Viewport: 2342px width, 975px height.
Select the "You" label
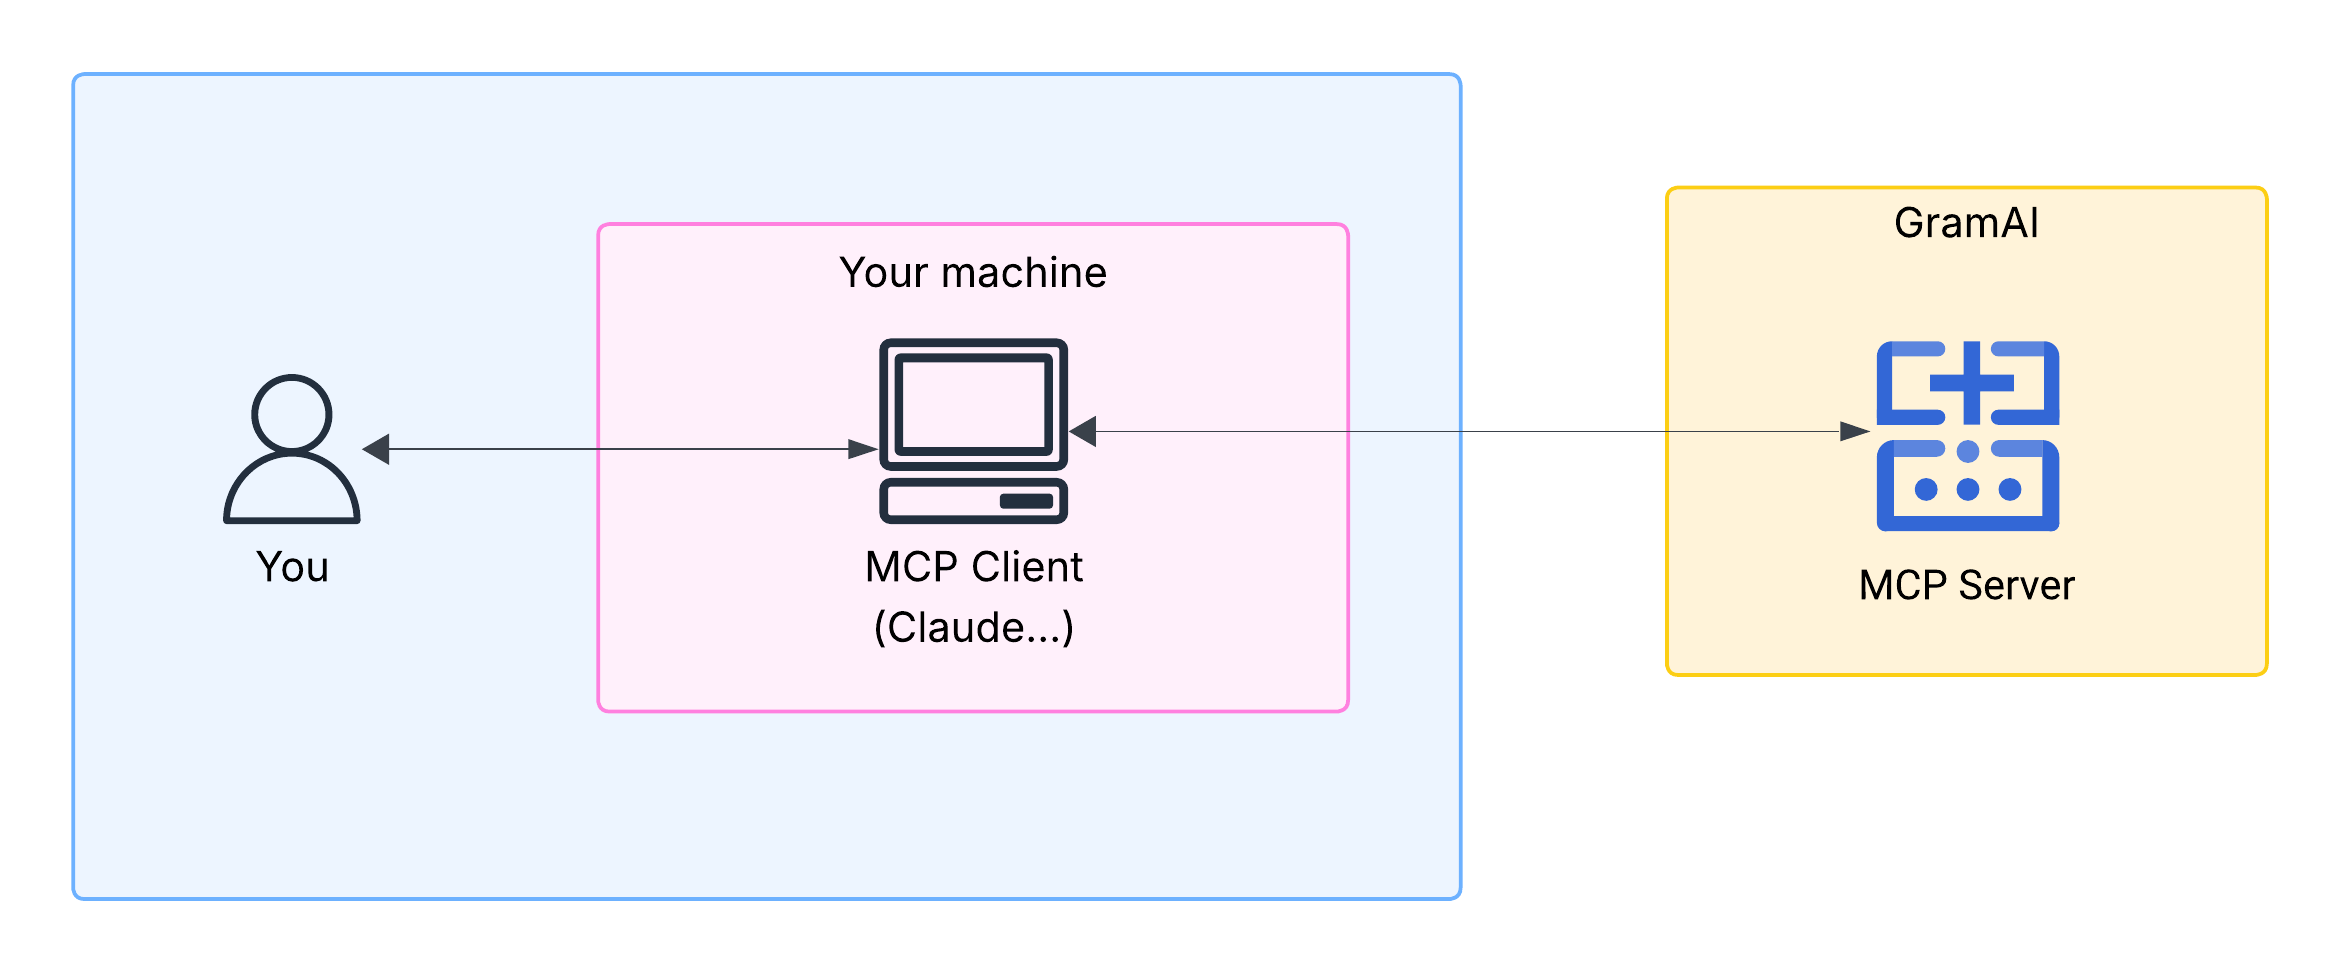point(292,567)
